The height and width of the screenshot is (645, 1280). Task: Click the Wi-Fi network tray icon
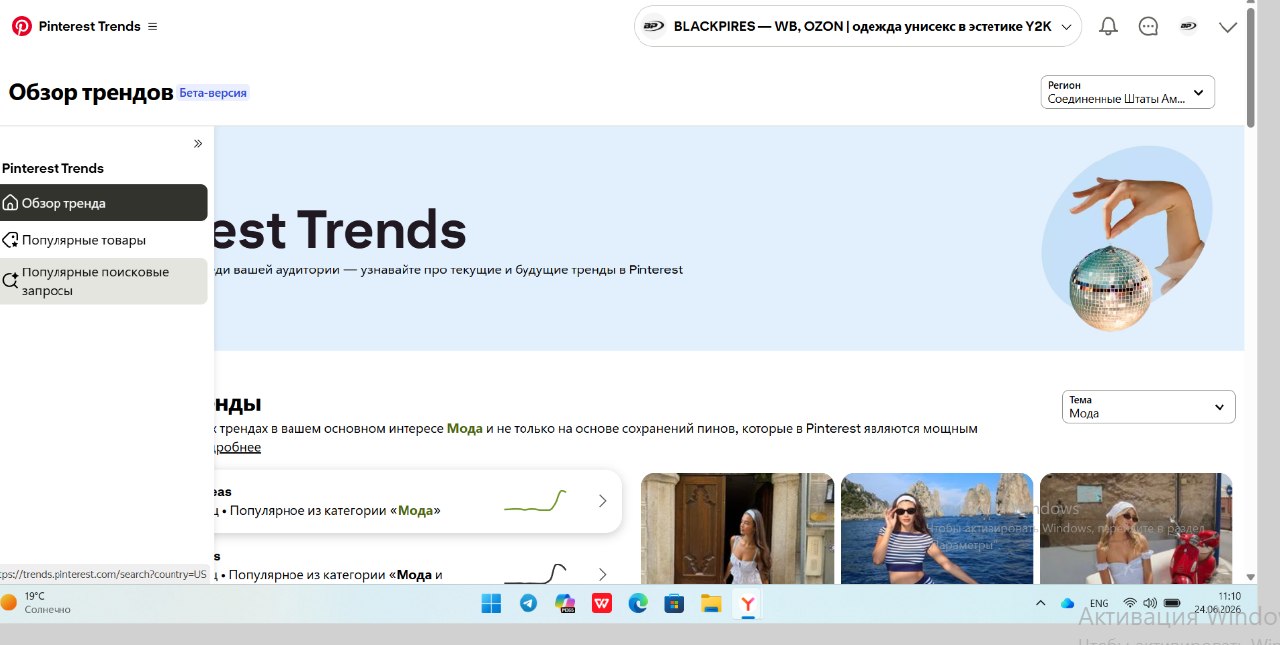pyautogui.click(x=1130, y=603)
